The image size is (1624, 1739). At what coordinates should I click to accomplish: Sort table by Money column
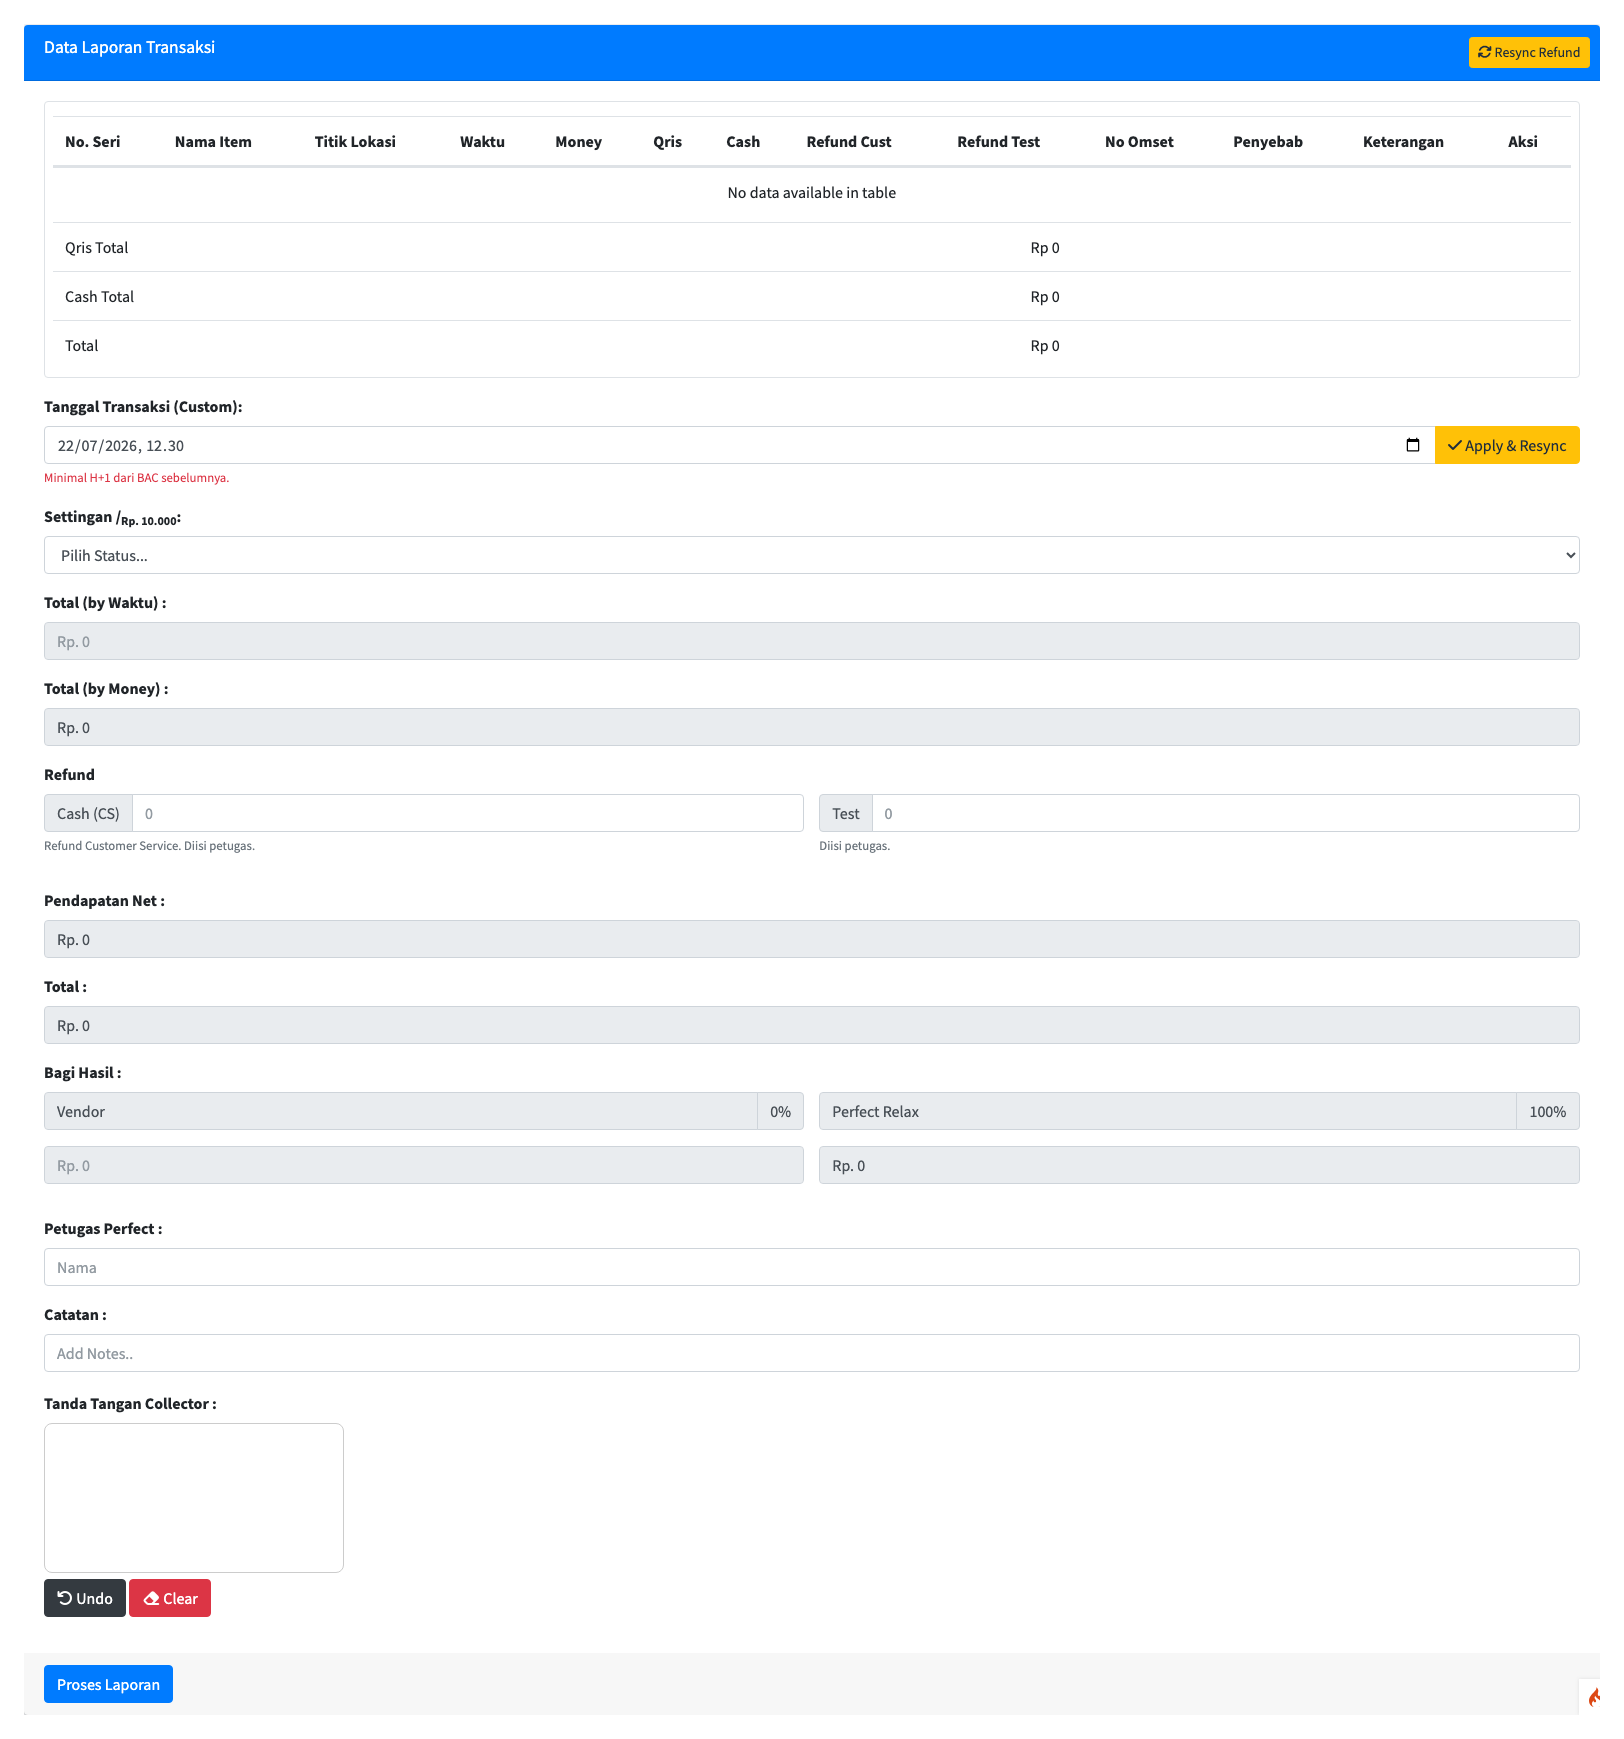578,142
